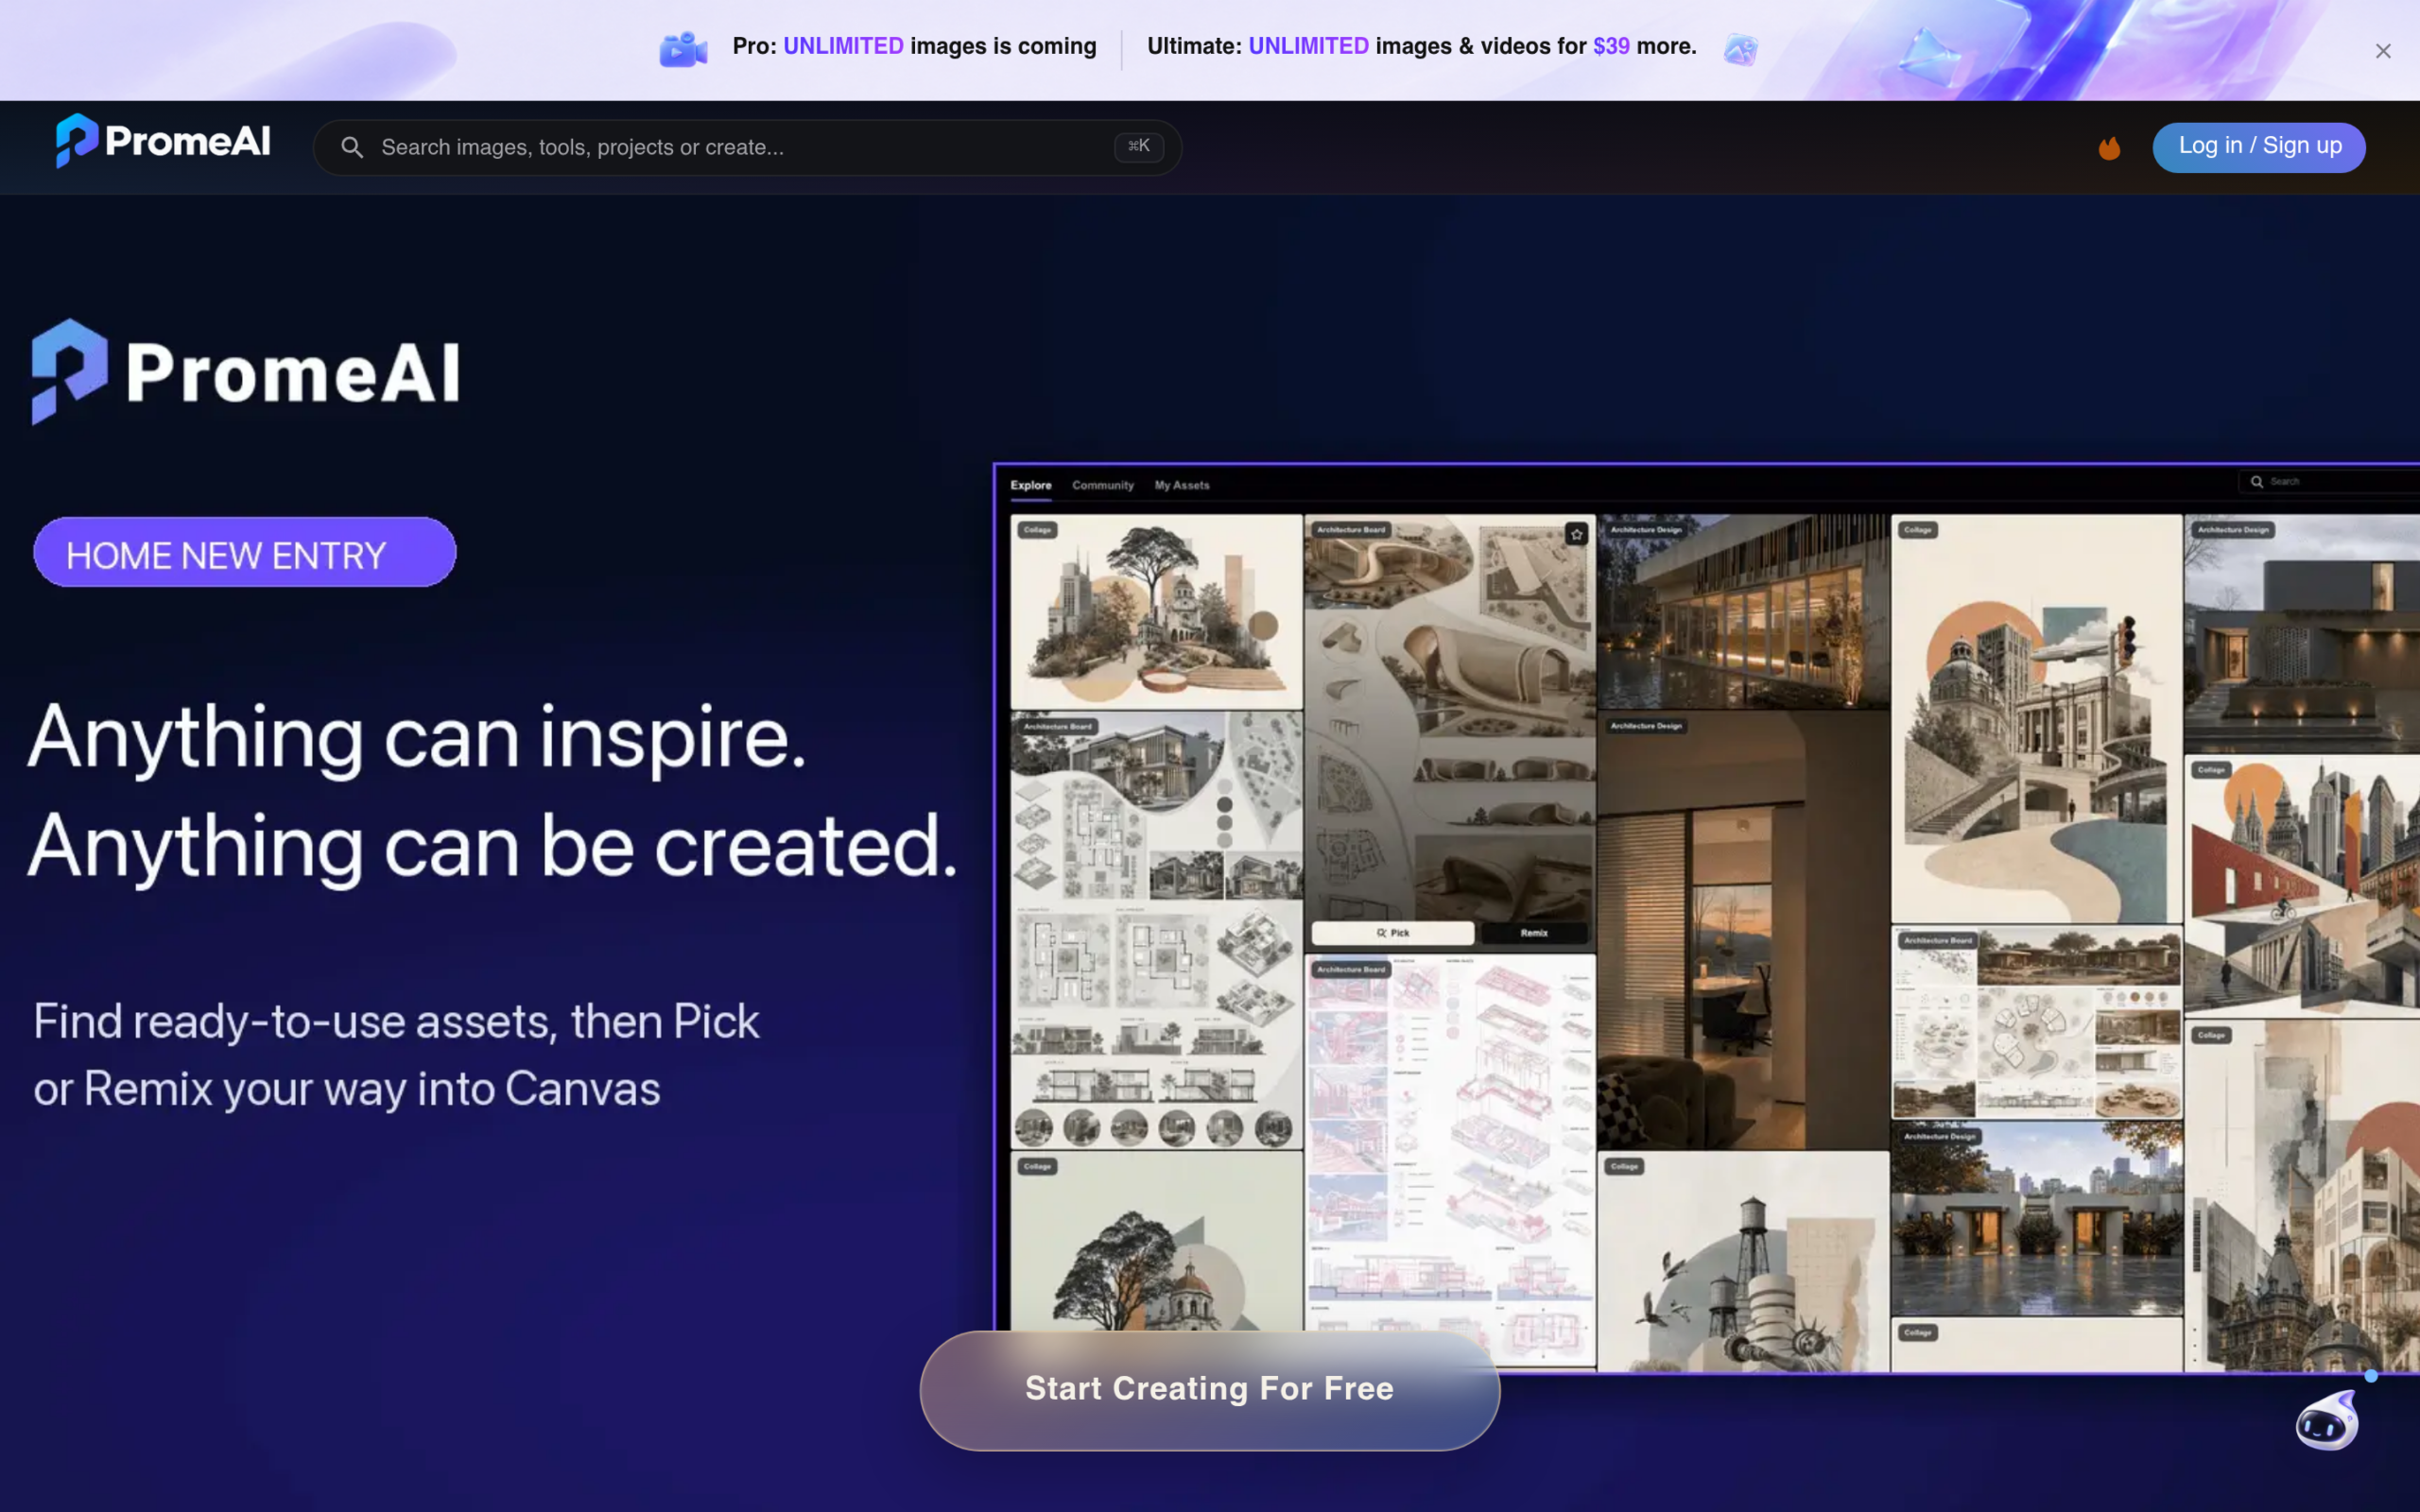The width and height of the screenshot is (2420, 1512).
Task: Click the star favorite icon on Architecture Board
Action: tap(1576, 534)
